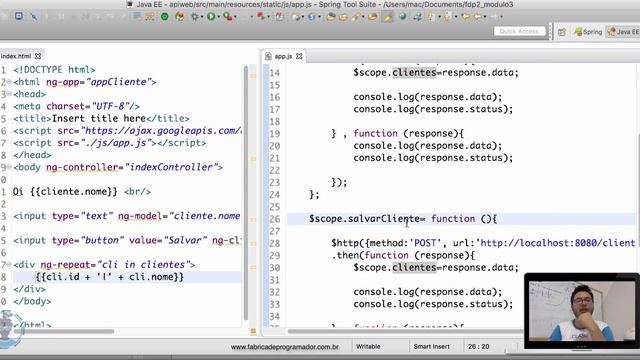
Task: Click the blue circular icon before folder icons
Action: pyautogui.click(x=311, y=17)
